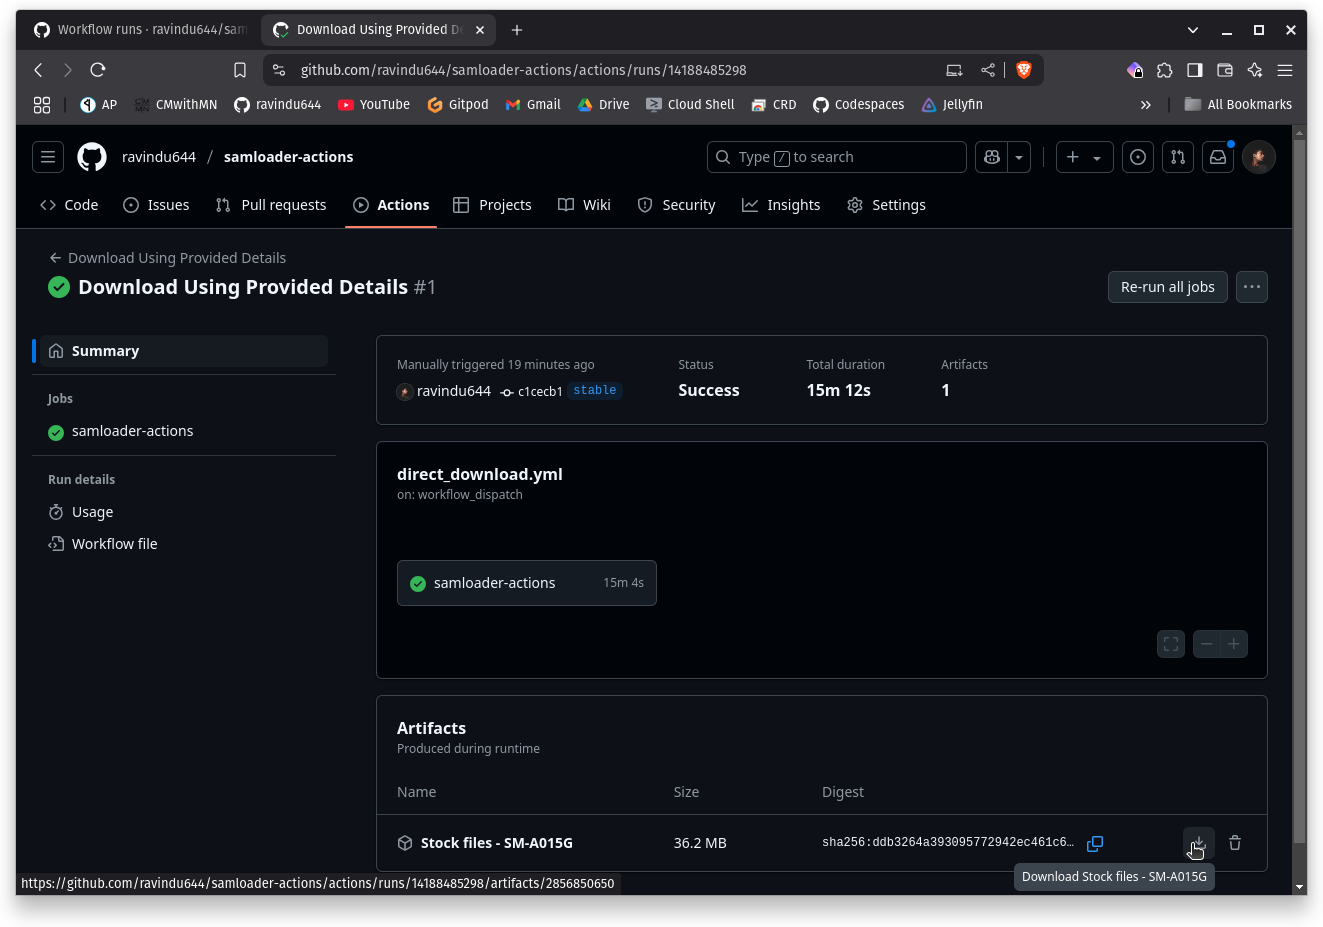Open Brave Shields lion icon
Screen dimensions: 1323x927
point(1024,70)
